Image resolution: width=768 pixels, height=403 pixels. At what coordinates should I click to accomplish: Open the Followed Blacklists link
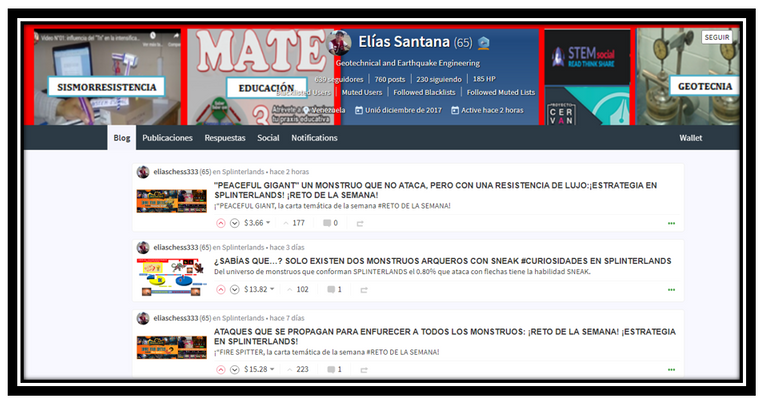pos(424,92)
